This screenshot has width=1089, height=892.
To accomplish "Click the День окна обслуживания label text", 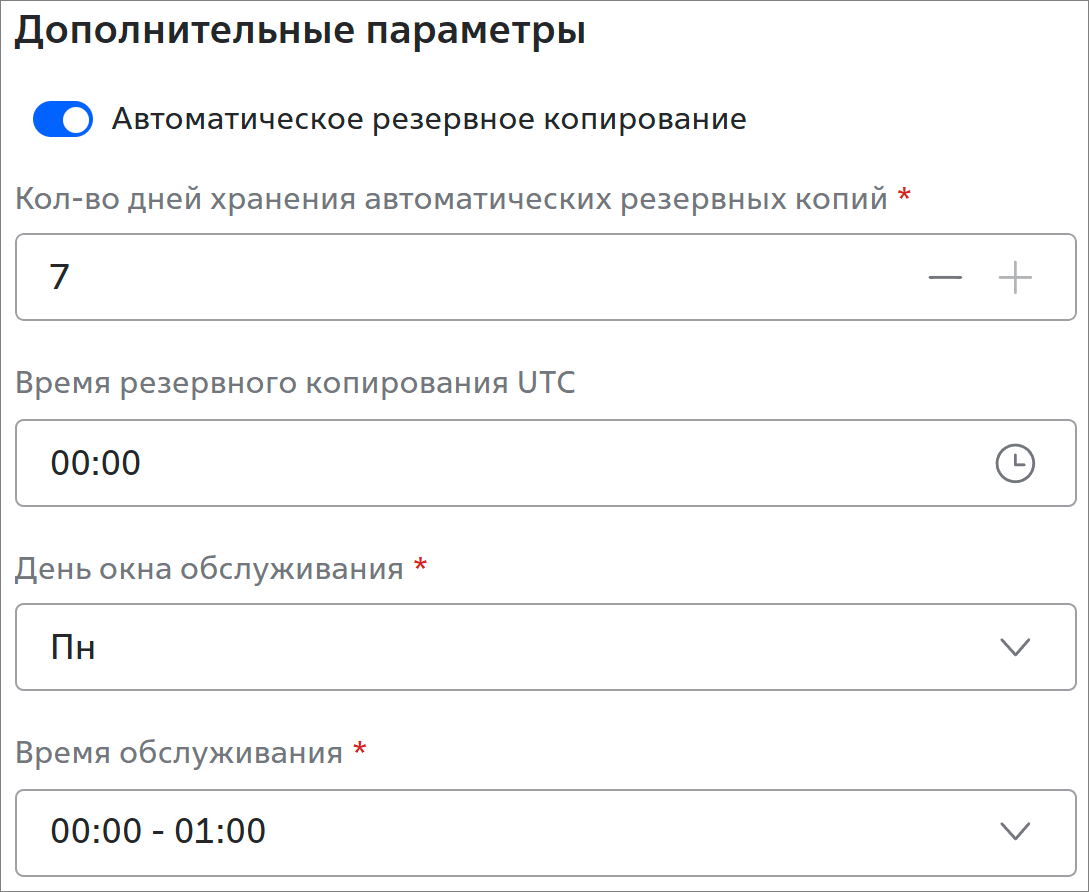I will 209,569.
